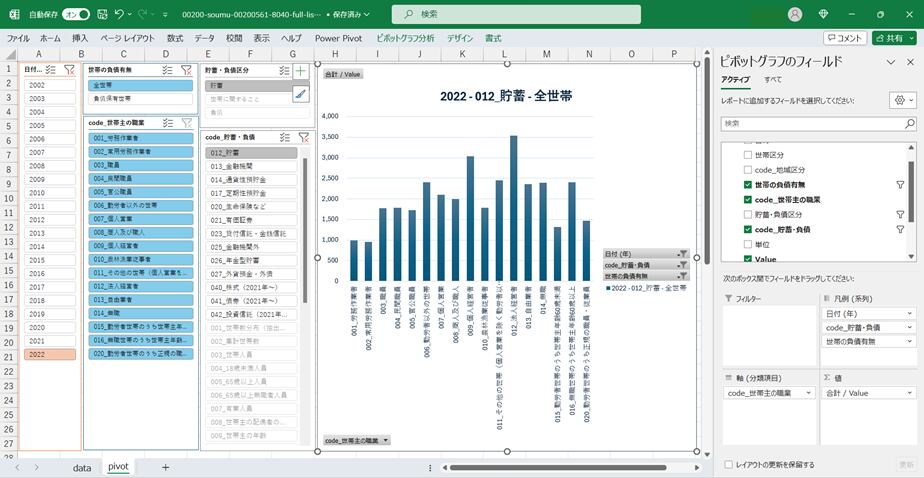
Task: Open the Power Pivot ribbon tab
Action: pos(337,38)
